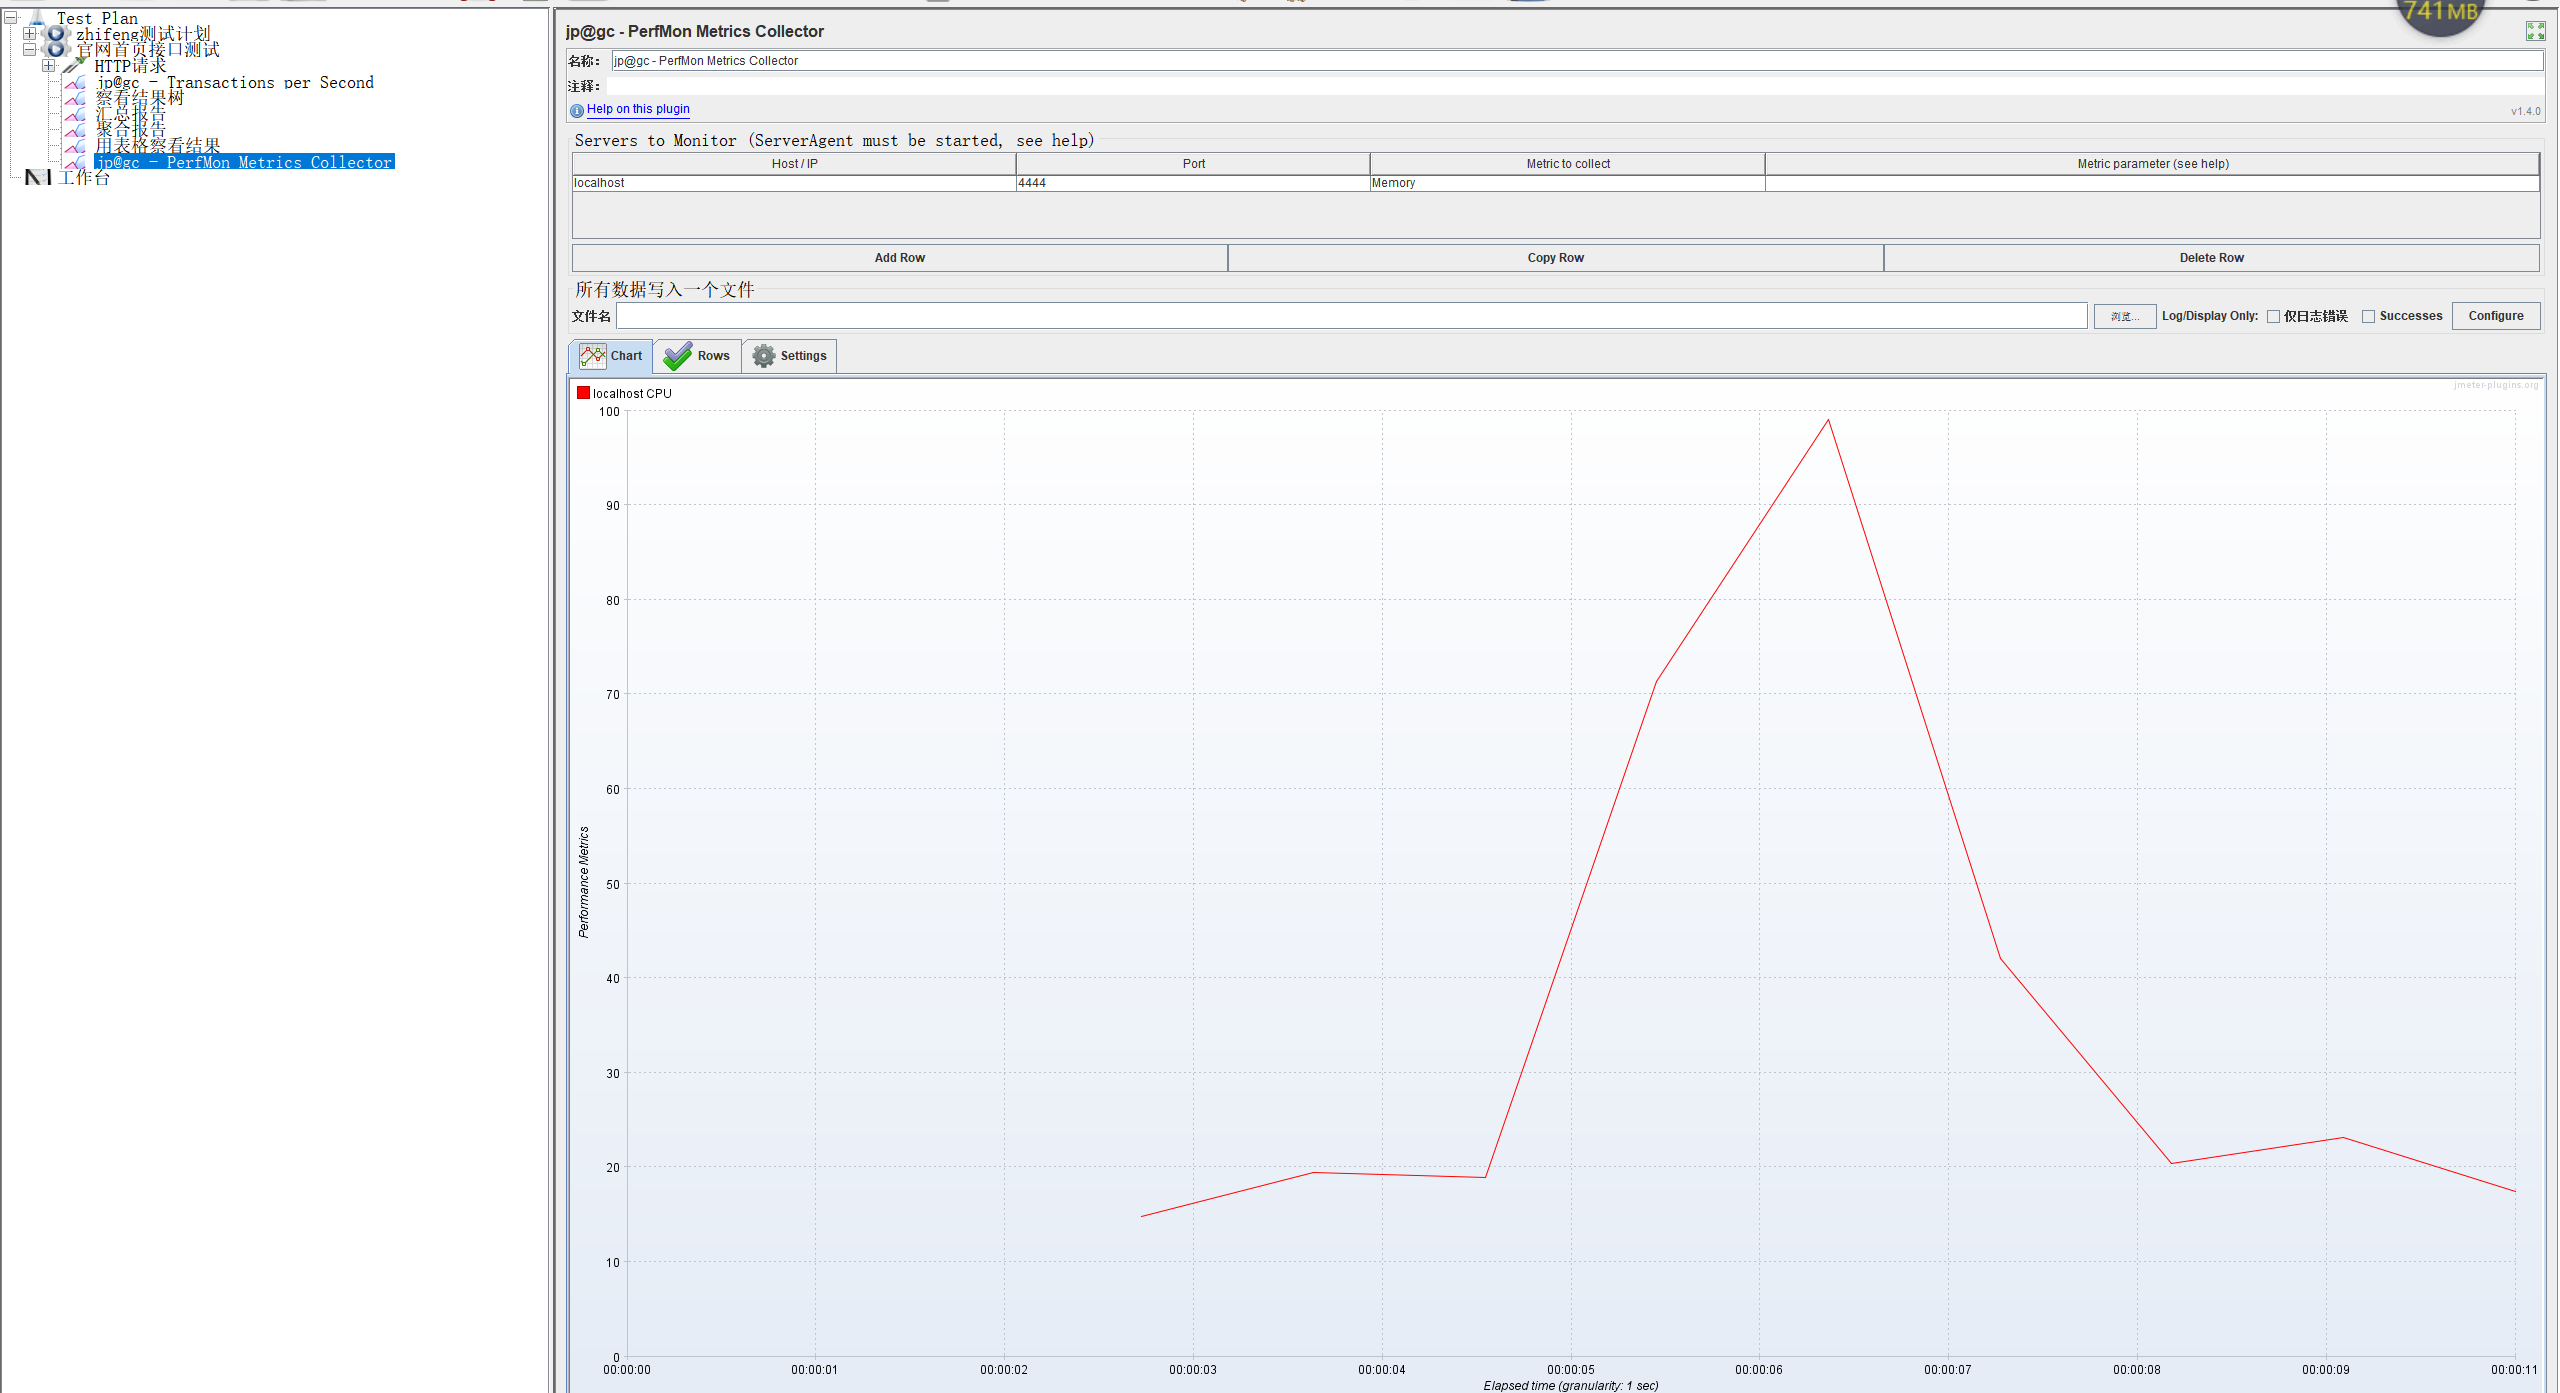Open the Help on this plugin link
The image size is (2560, 1393).
click(638, 109)
